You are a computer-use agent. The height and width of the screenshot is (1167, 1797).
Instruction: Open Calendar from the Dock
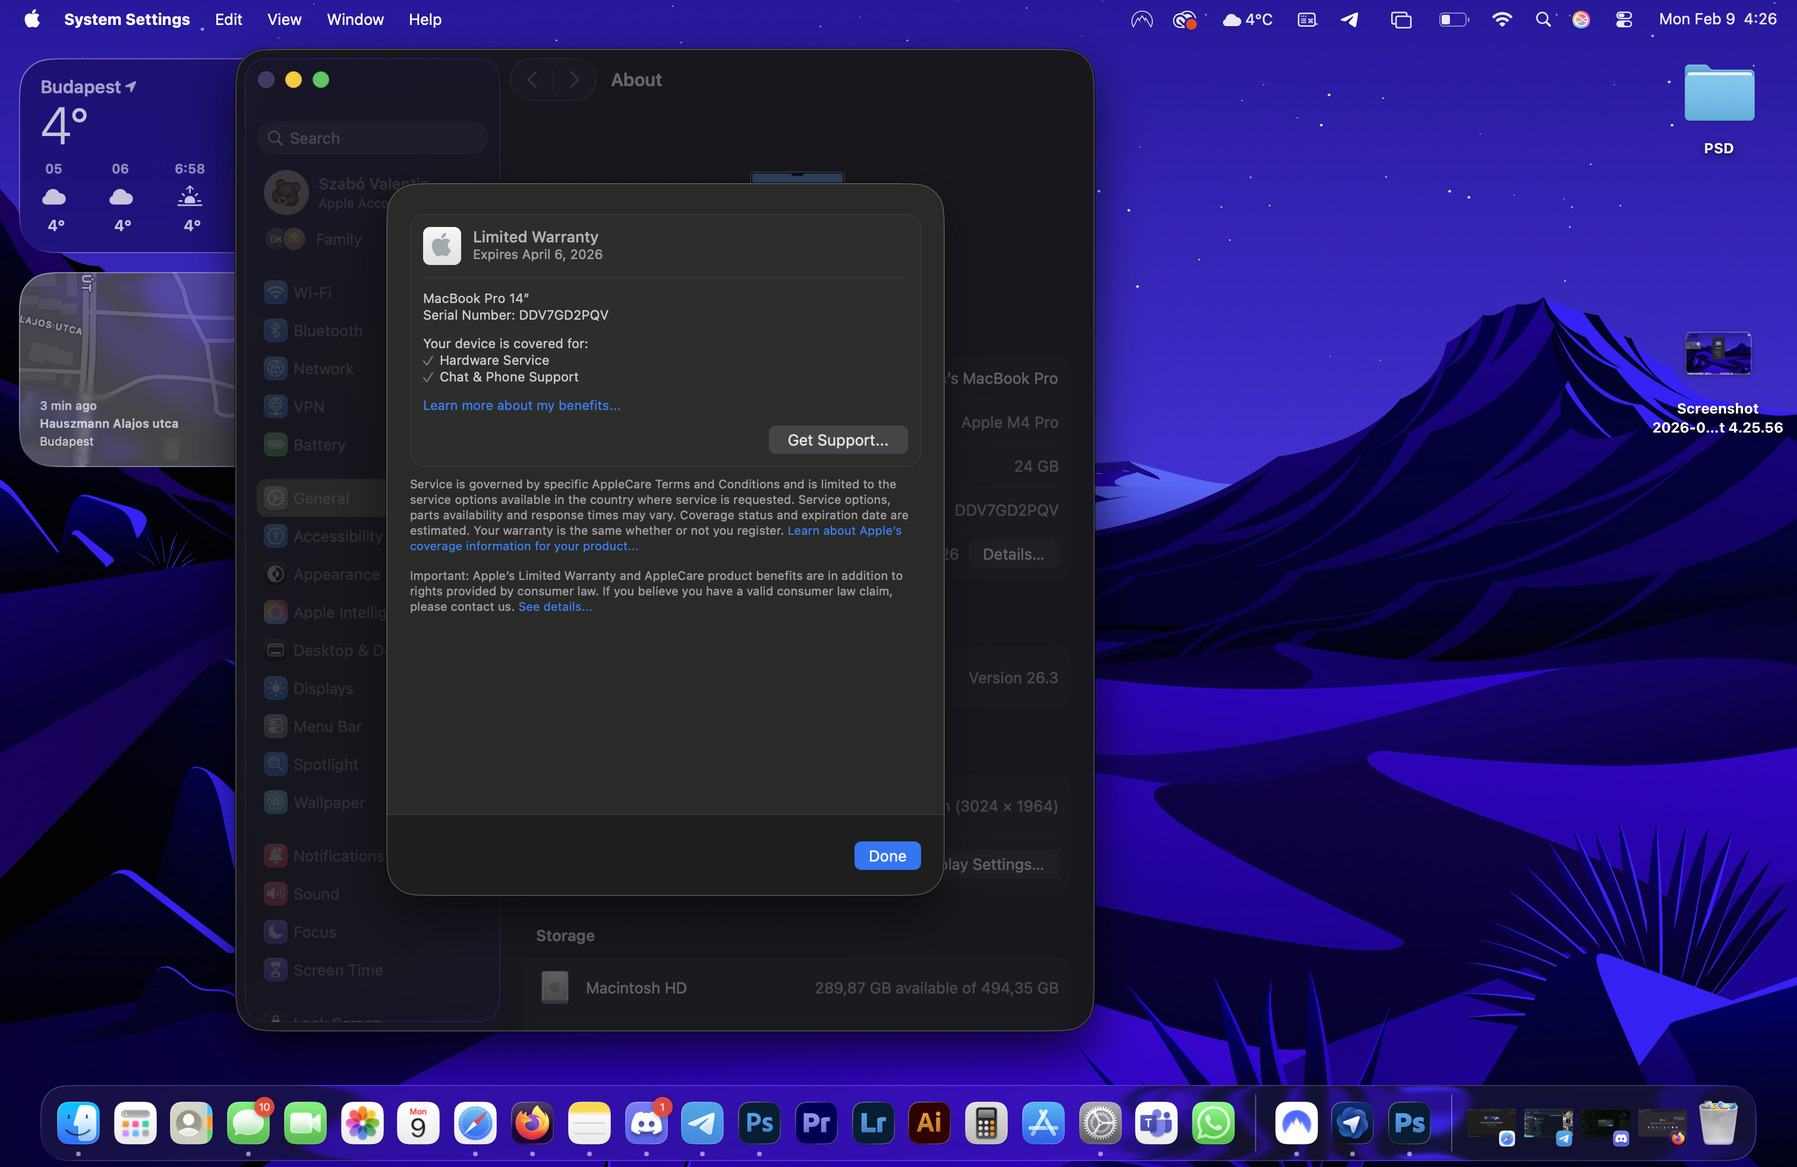coord(418,1123)
